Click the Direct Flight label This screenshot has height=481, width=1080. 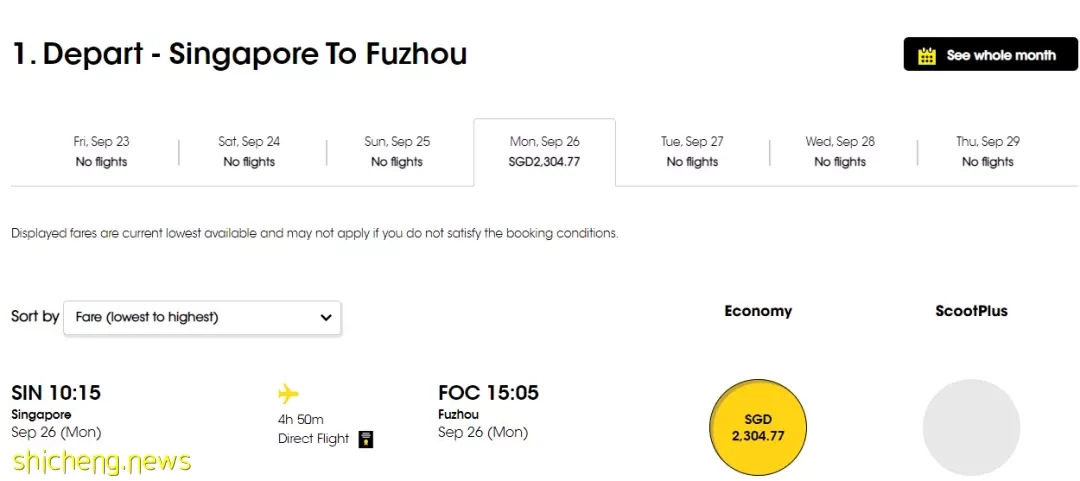click(x=313, y=439)
